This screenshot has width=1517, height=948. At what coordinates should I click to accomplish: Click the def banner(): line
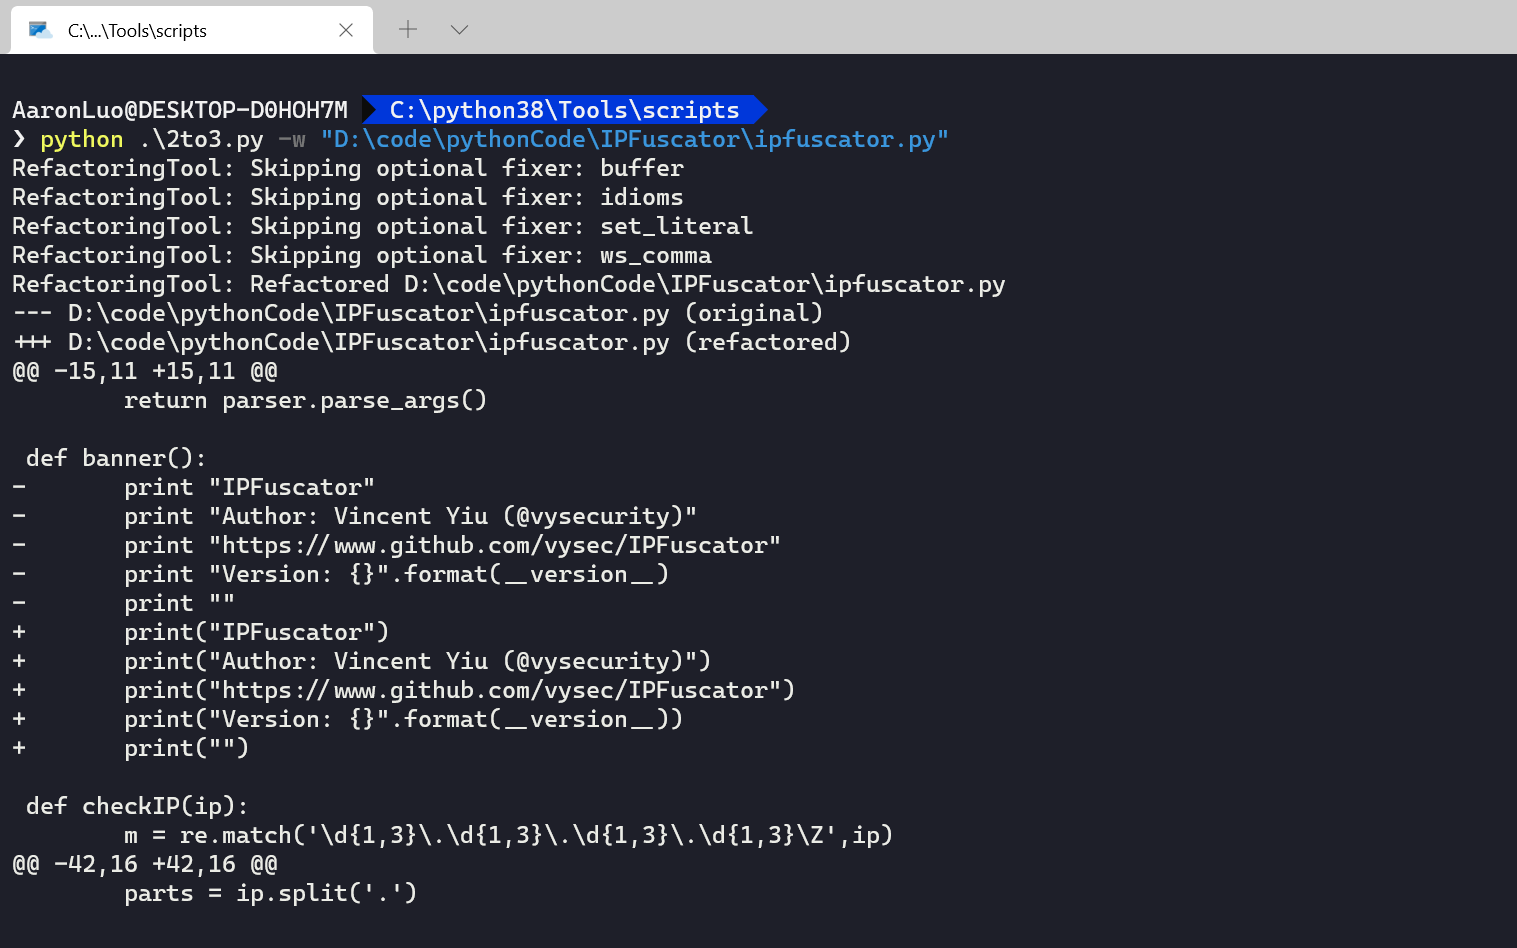(x=116, y=458)
